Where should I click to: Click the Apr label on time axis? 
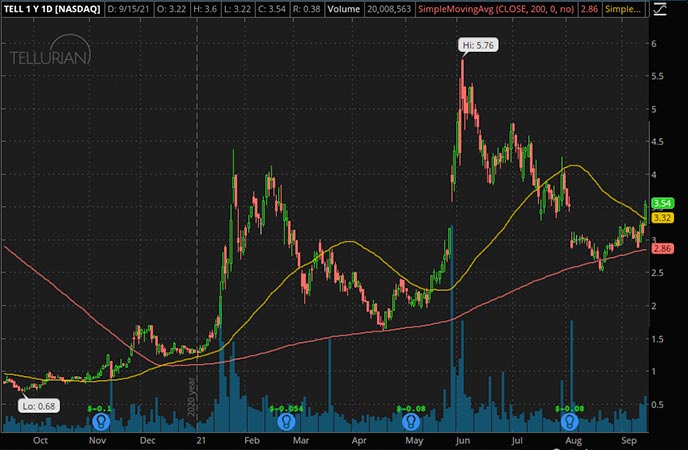(359, 440)
